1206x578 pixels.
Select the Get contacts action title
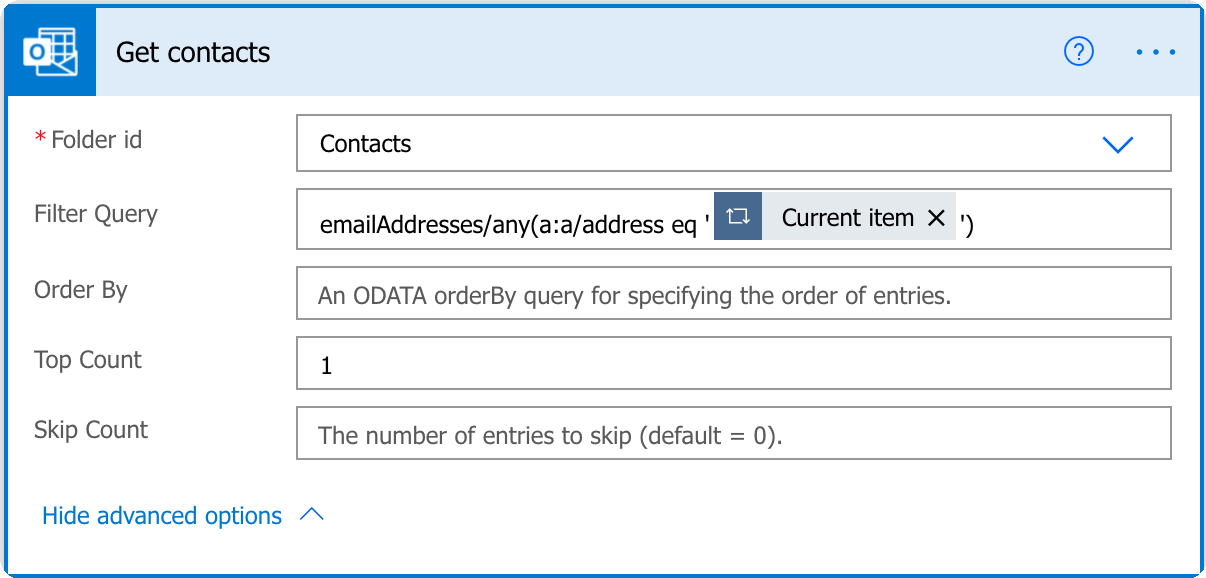click(x=193, y=53)
